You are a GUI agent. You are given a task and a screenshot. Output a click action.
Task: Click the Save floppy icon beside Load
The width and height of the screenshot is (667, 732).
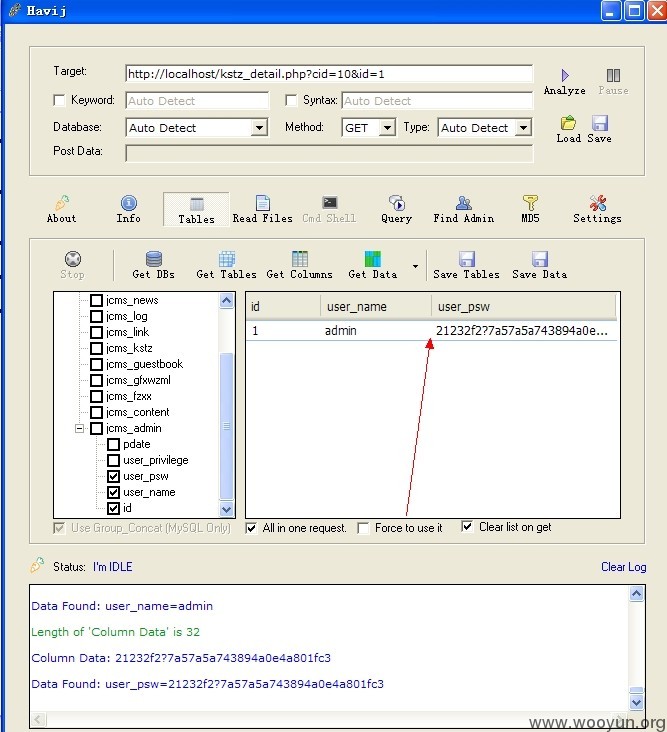coord(599,123)
